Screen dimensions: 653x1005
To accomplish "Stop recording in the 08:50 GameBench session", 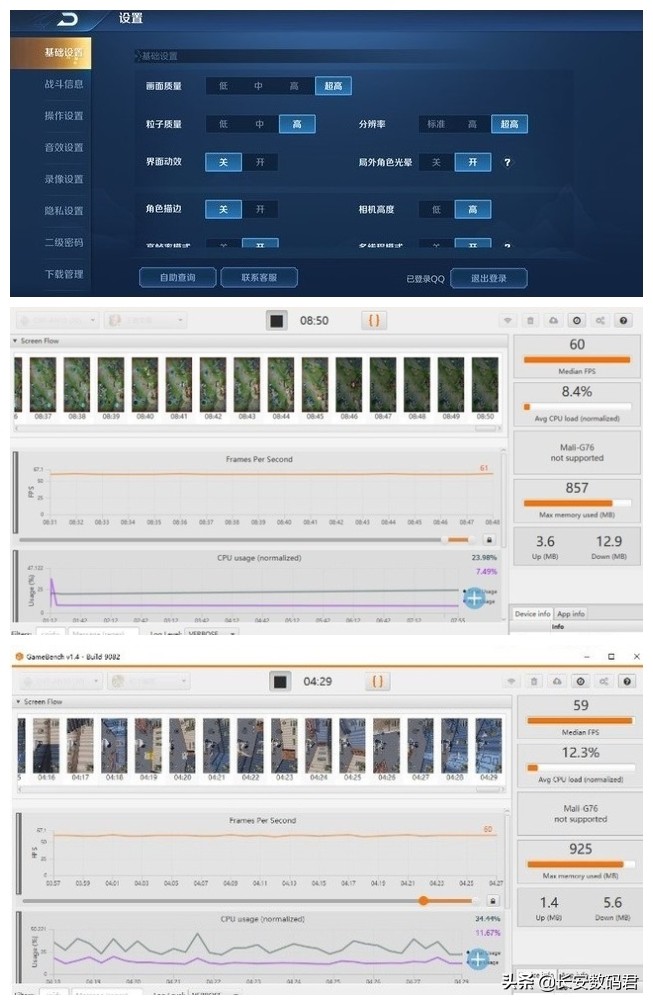I will [277, 320].
